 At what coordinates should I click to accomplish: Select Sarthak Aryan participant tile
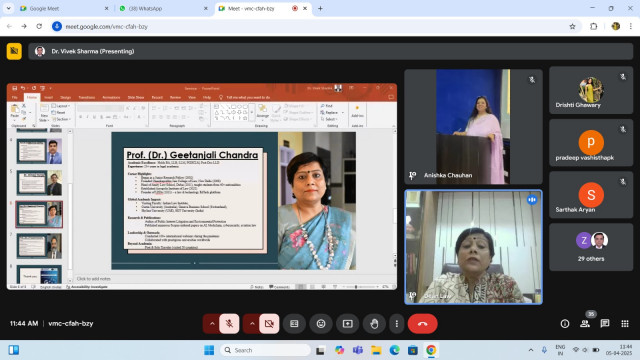click(x=591, y=195)
